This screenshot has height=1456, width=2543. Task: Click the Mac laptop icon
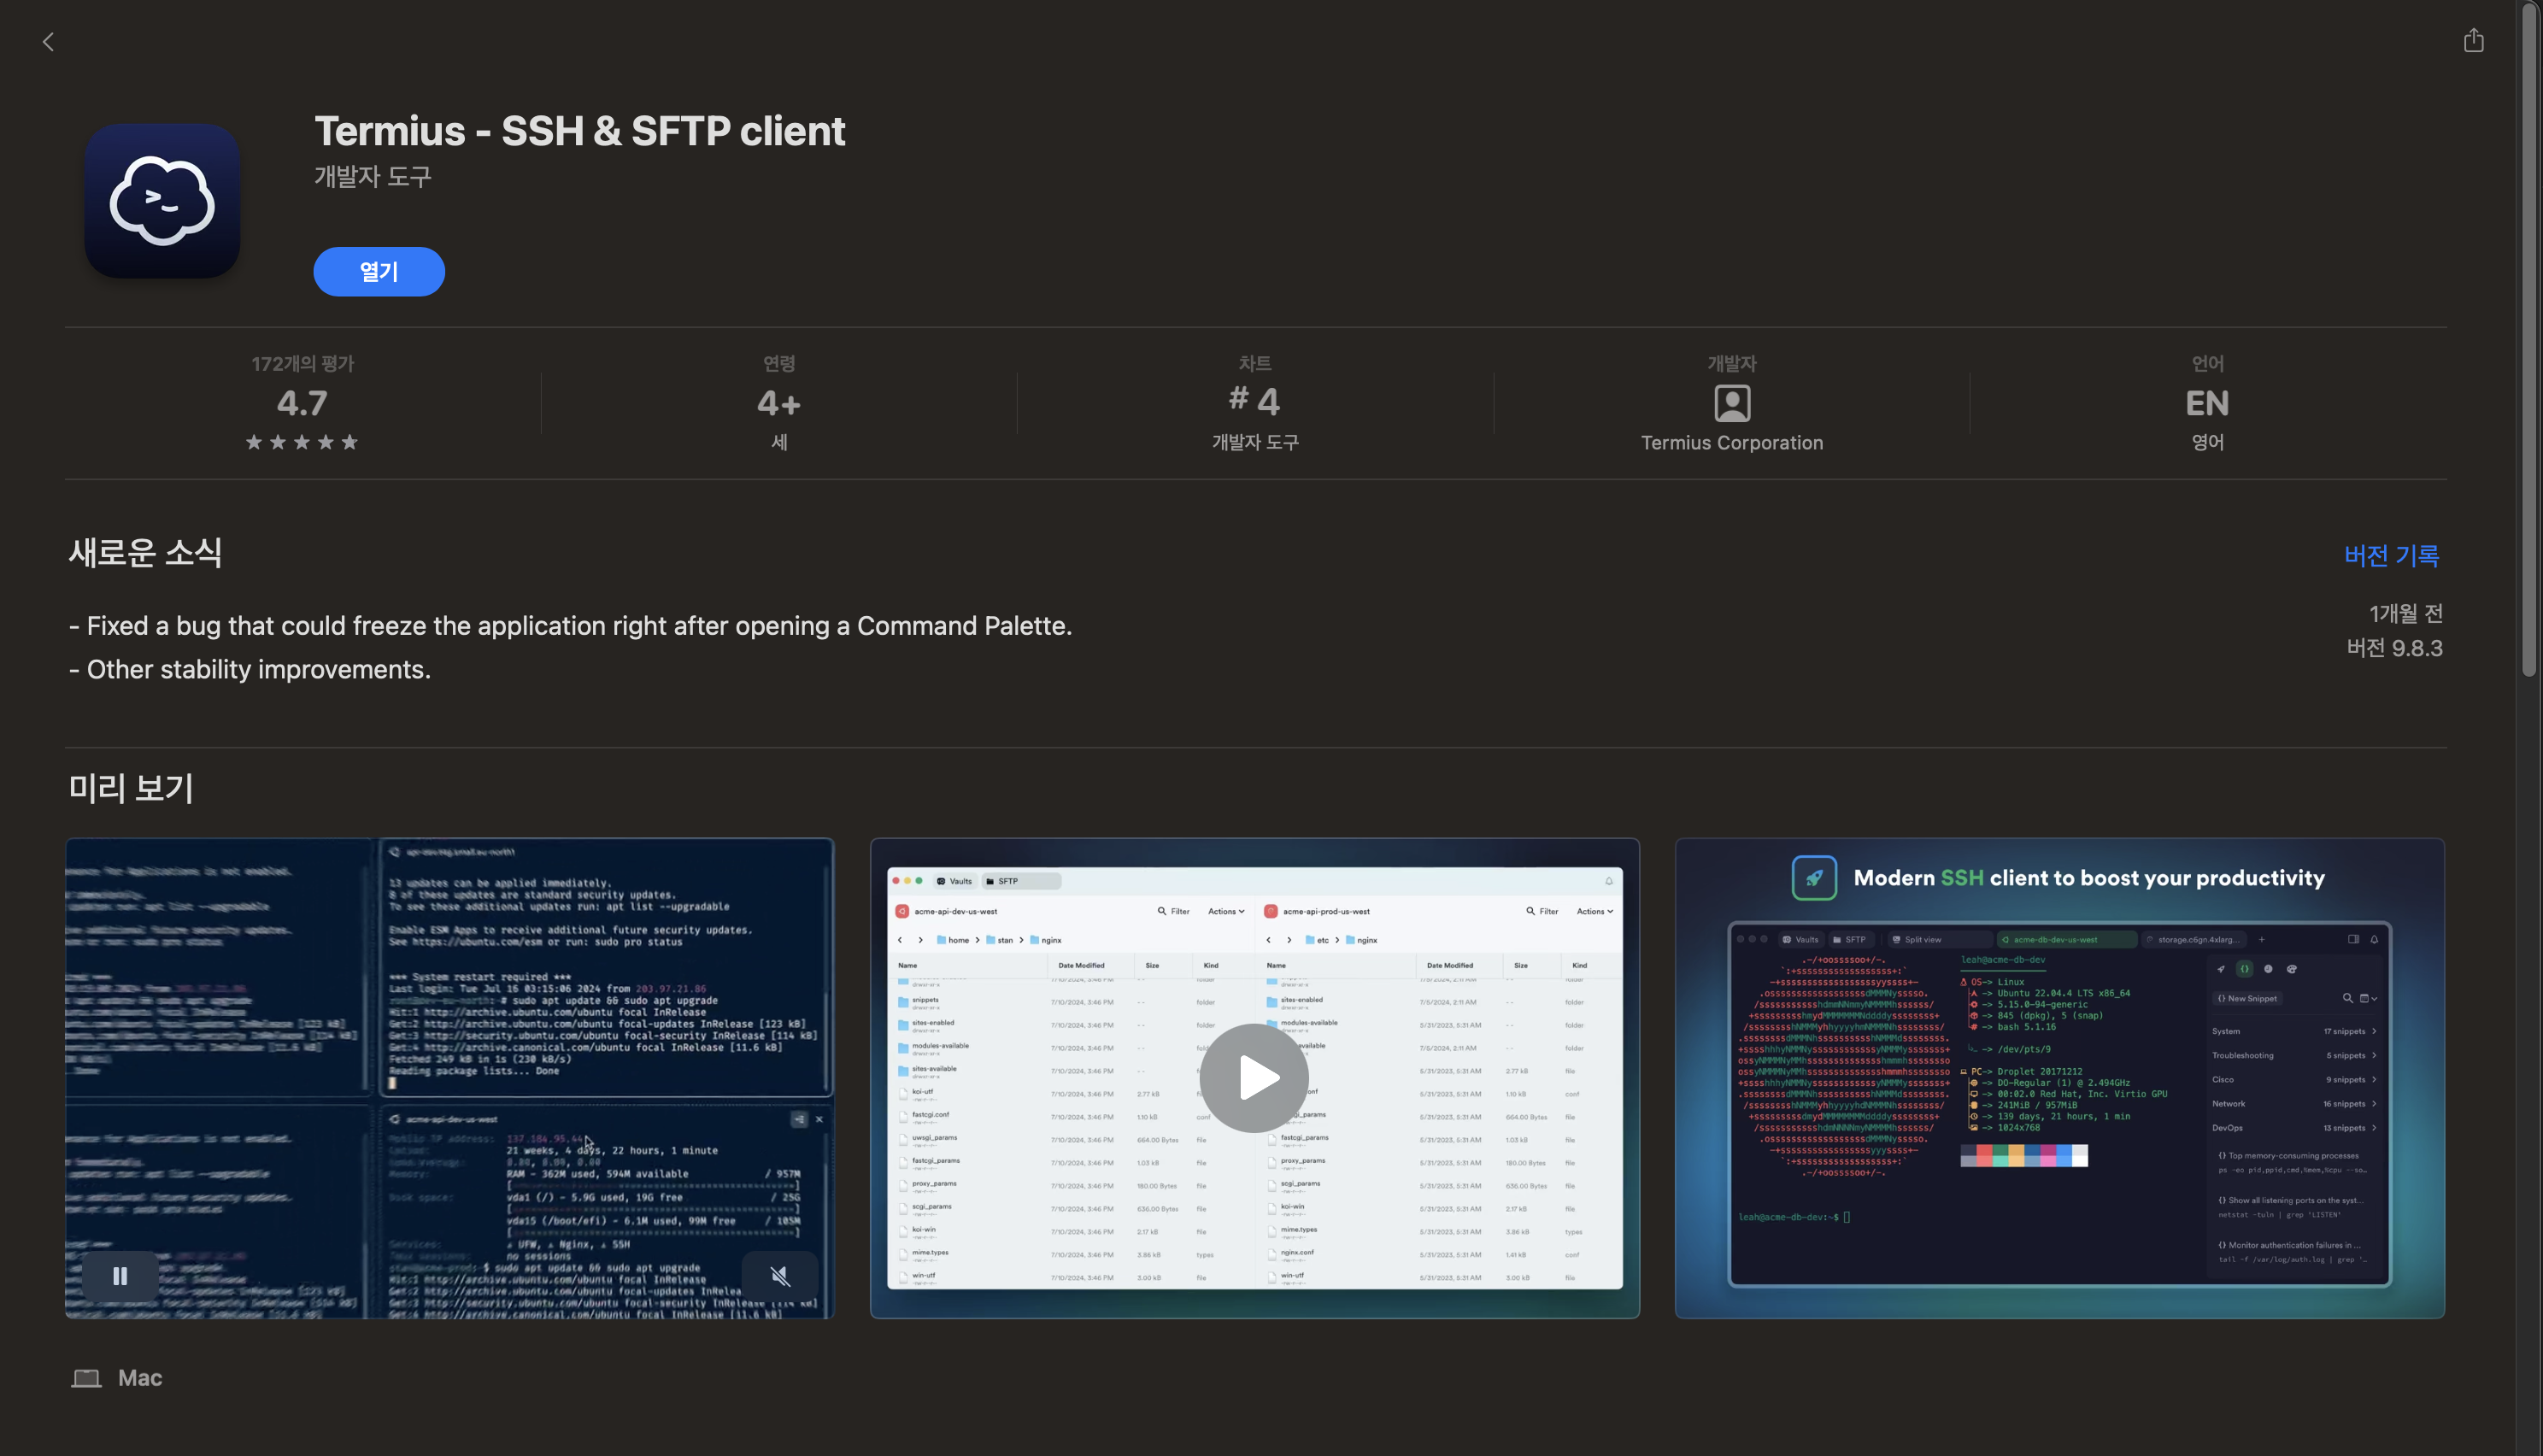(86, 1378)
